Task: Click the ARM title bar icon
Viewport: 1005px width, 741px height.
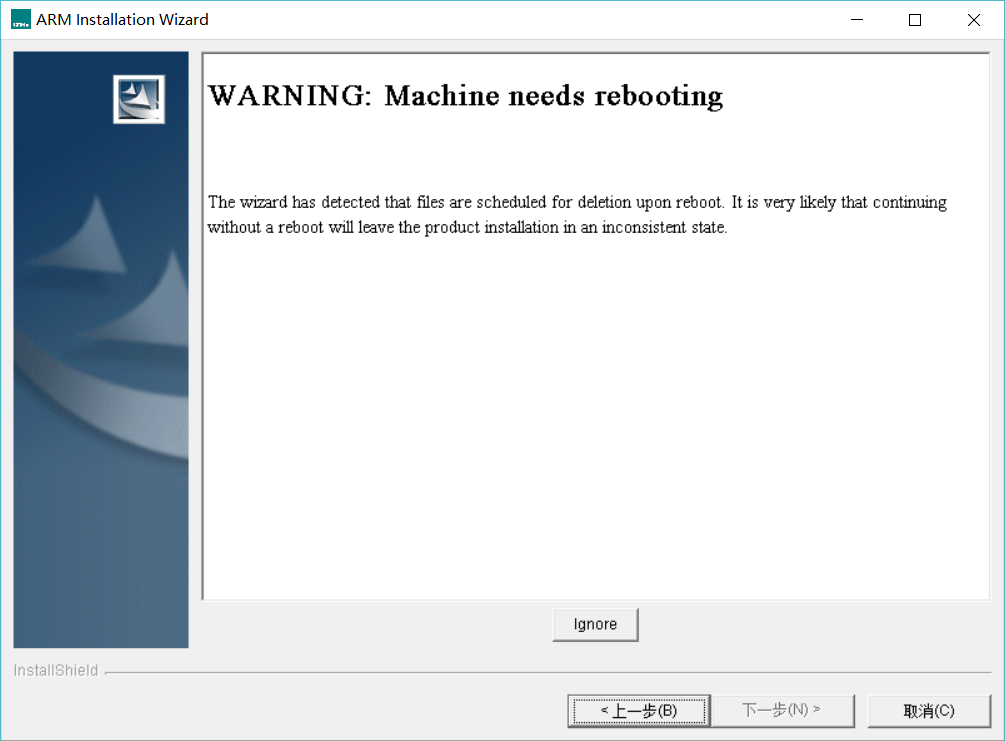Action: 21,20
